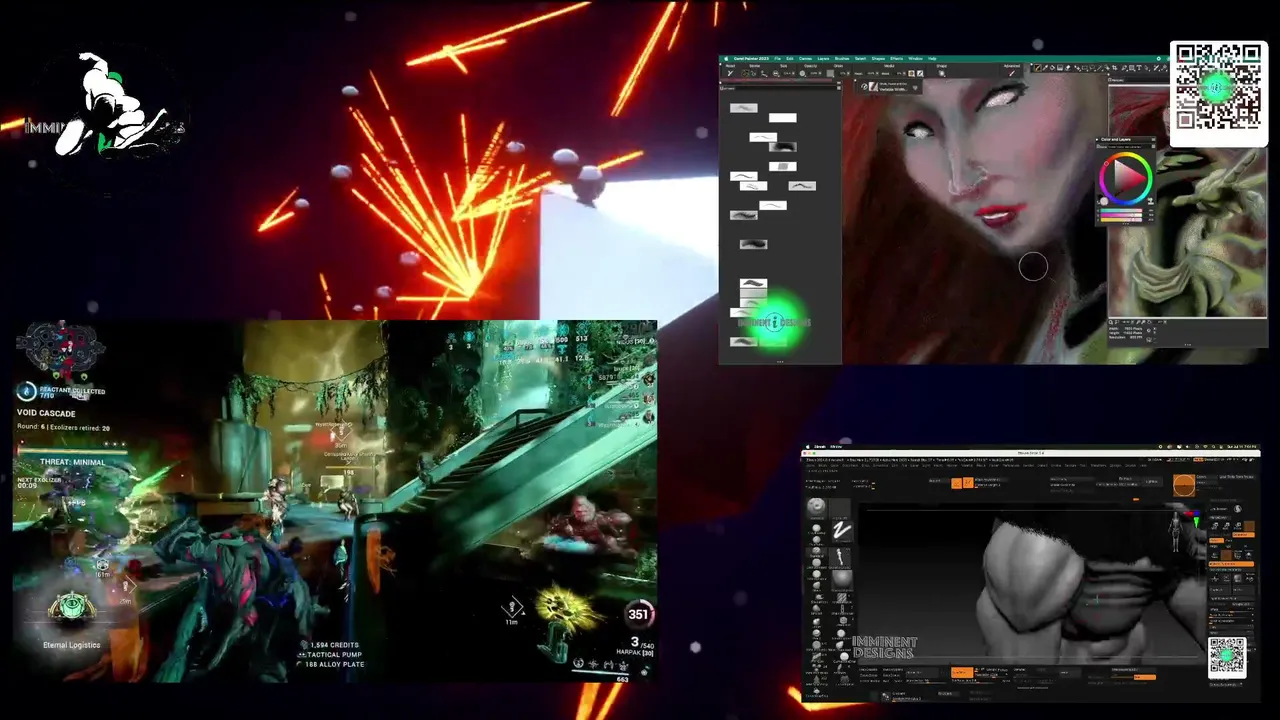Open the Window menu in Corel Painter

coord(915,59)
